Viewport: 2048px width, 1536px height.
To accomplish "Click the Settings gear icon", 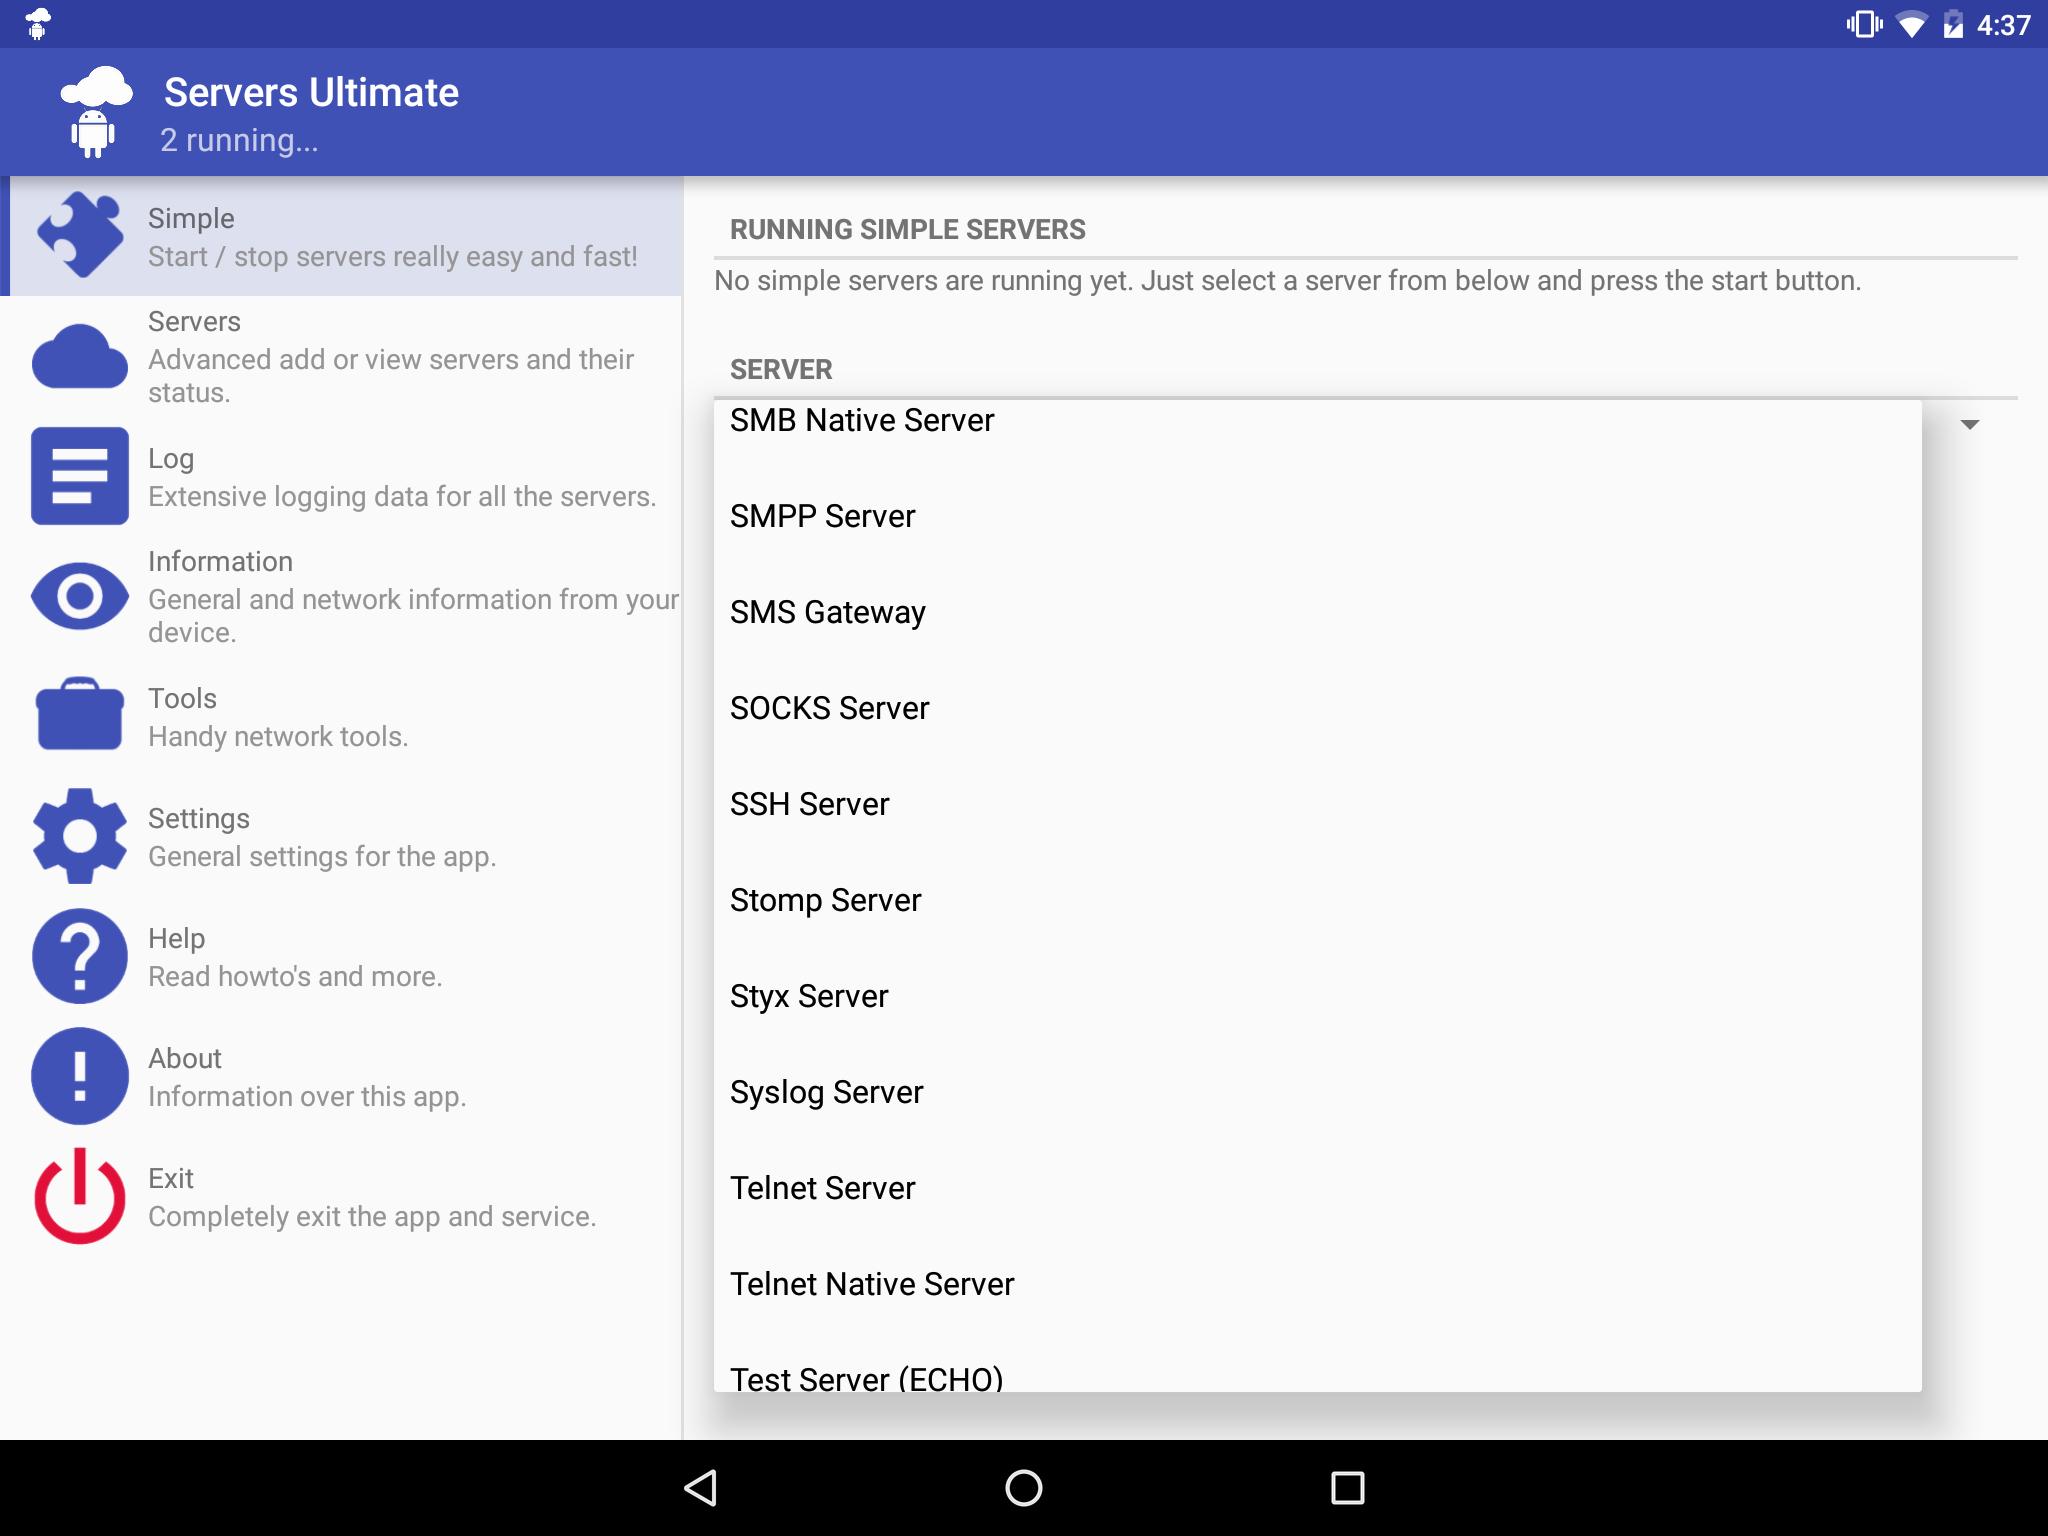I will [80, 836].
